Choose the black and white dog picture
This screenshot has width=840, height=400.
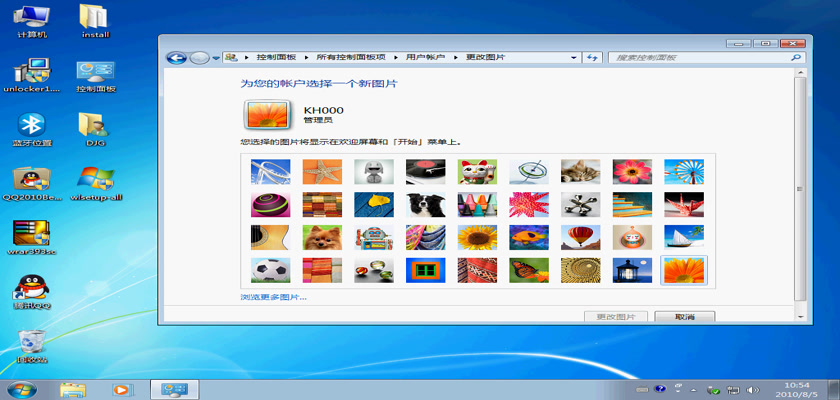tap(425, 204)
